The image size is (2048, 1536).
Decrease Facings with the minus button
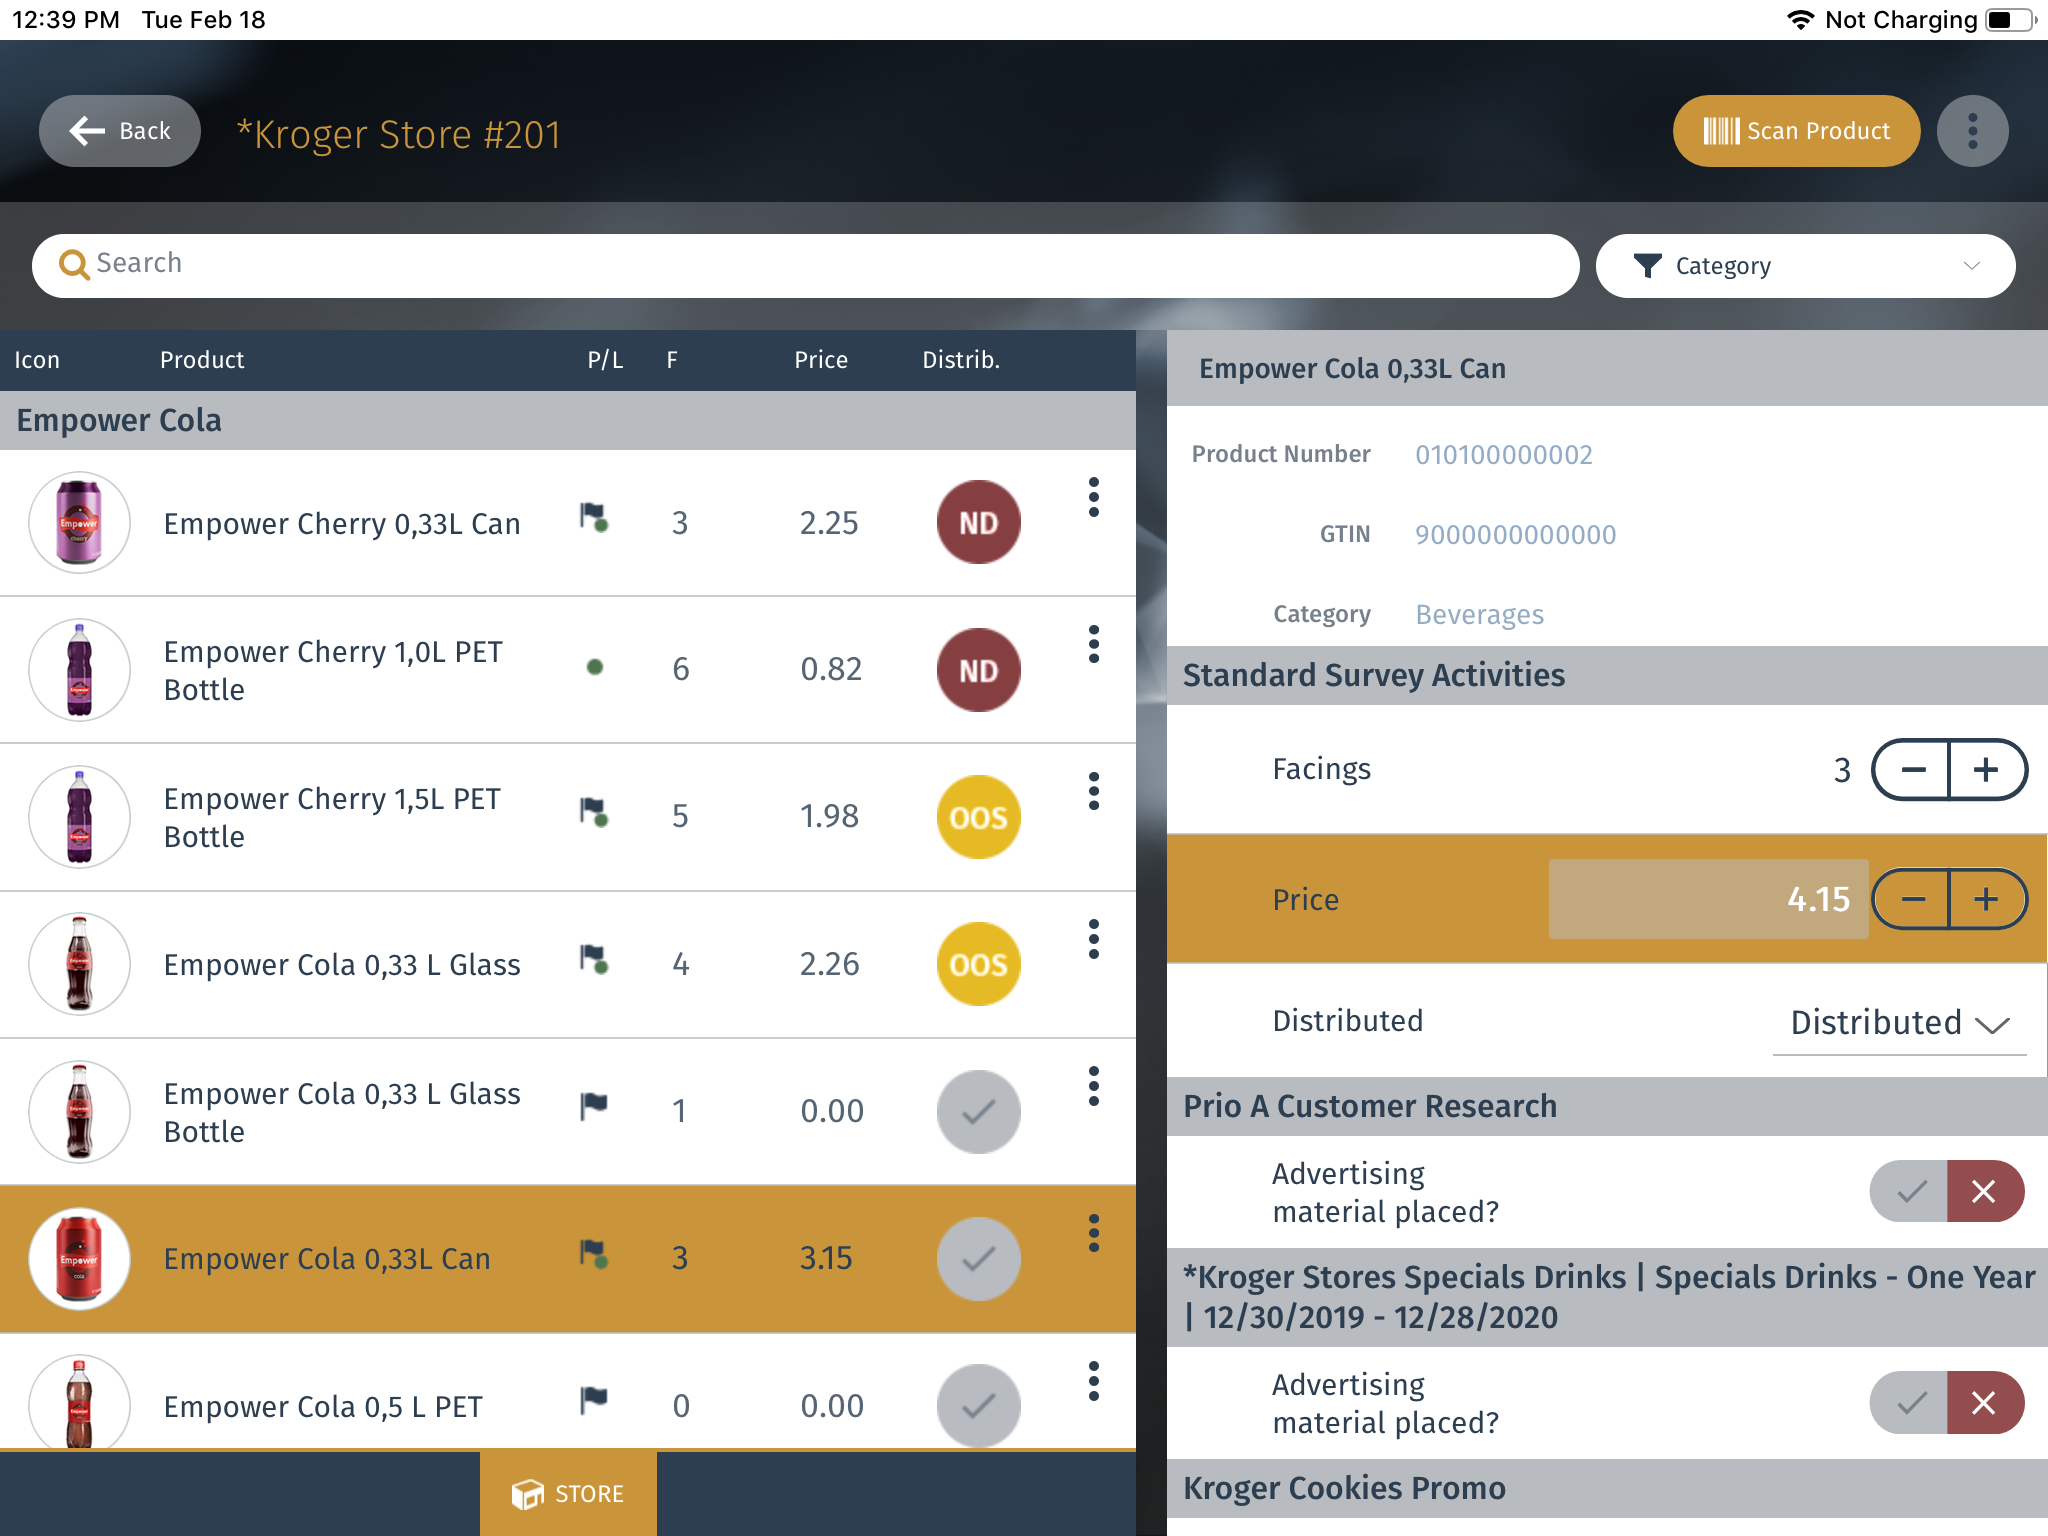(1911, 770)
